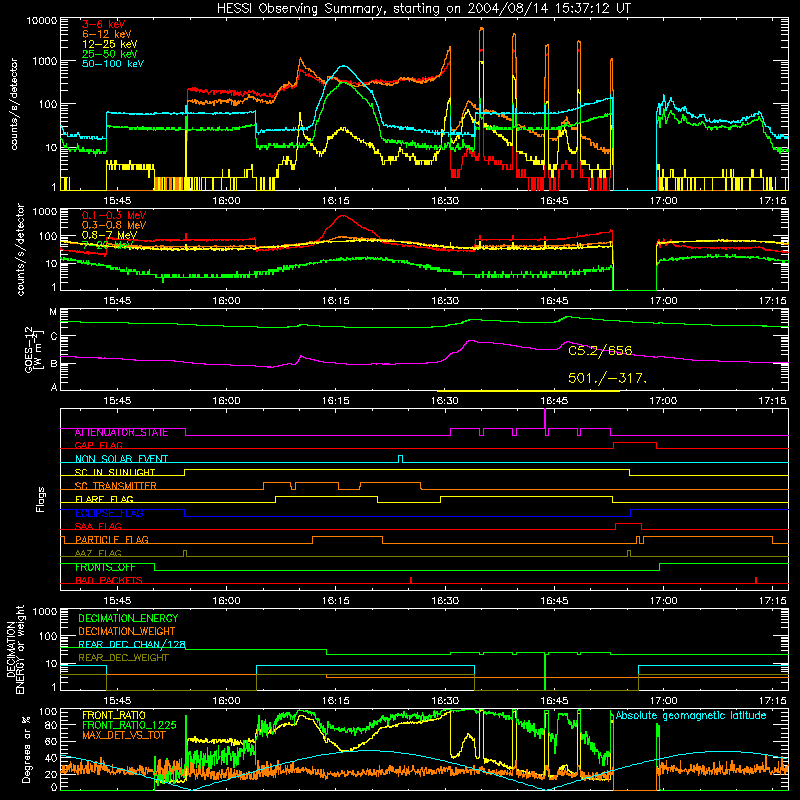
Task: Click the M class tick on GOES axis
Action: tap(53, 312)
